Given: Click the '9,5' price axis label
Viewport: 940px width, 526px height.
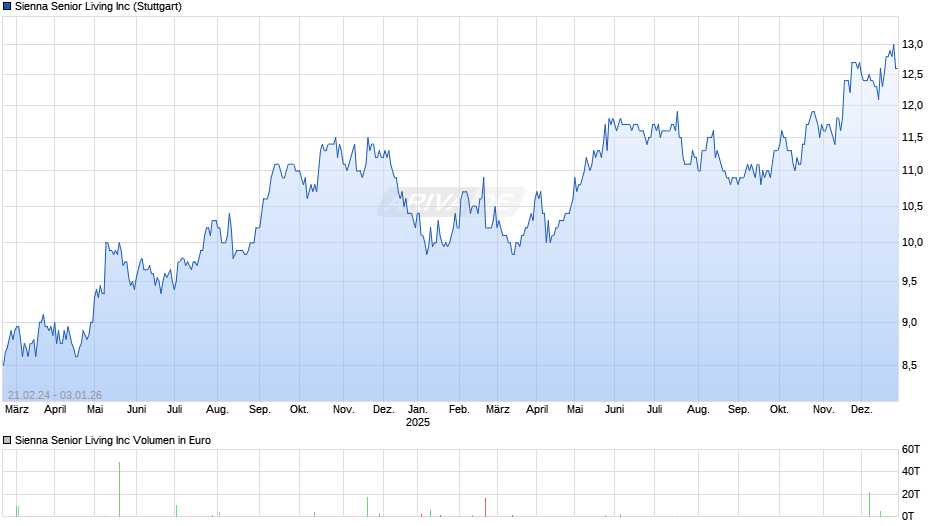Looking at the screenshot, I should click(909, 282).
